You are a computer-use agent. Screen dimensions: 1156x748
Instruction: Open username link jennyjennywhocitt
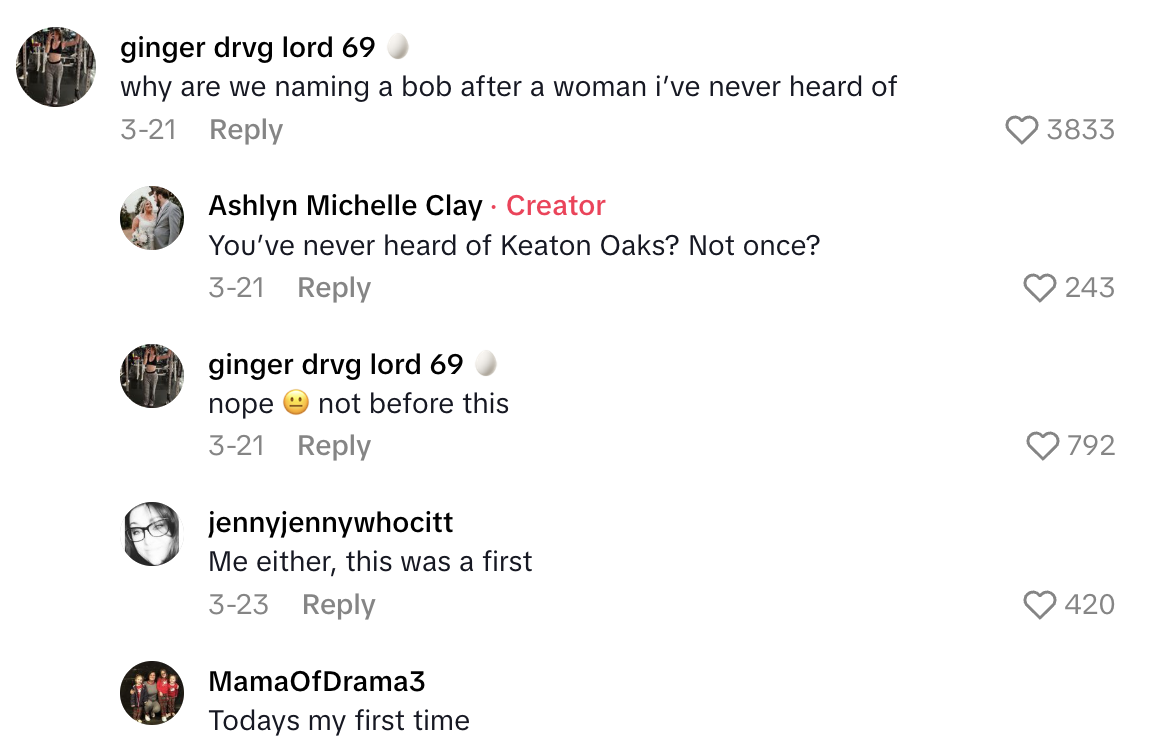(331, 523)
